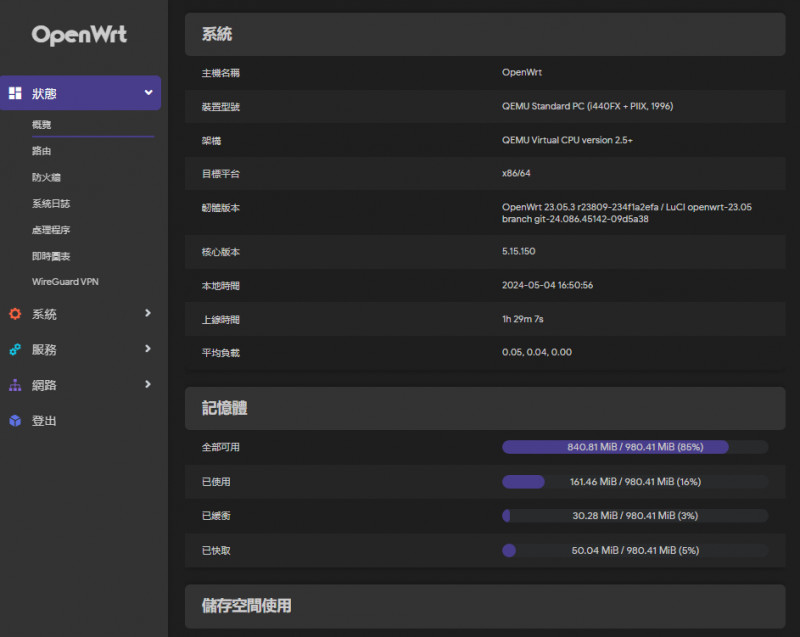Collapse the 狀態 menu chevron
This screenshot has width=800, height=637.
[x=148, y=93]
